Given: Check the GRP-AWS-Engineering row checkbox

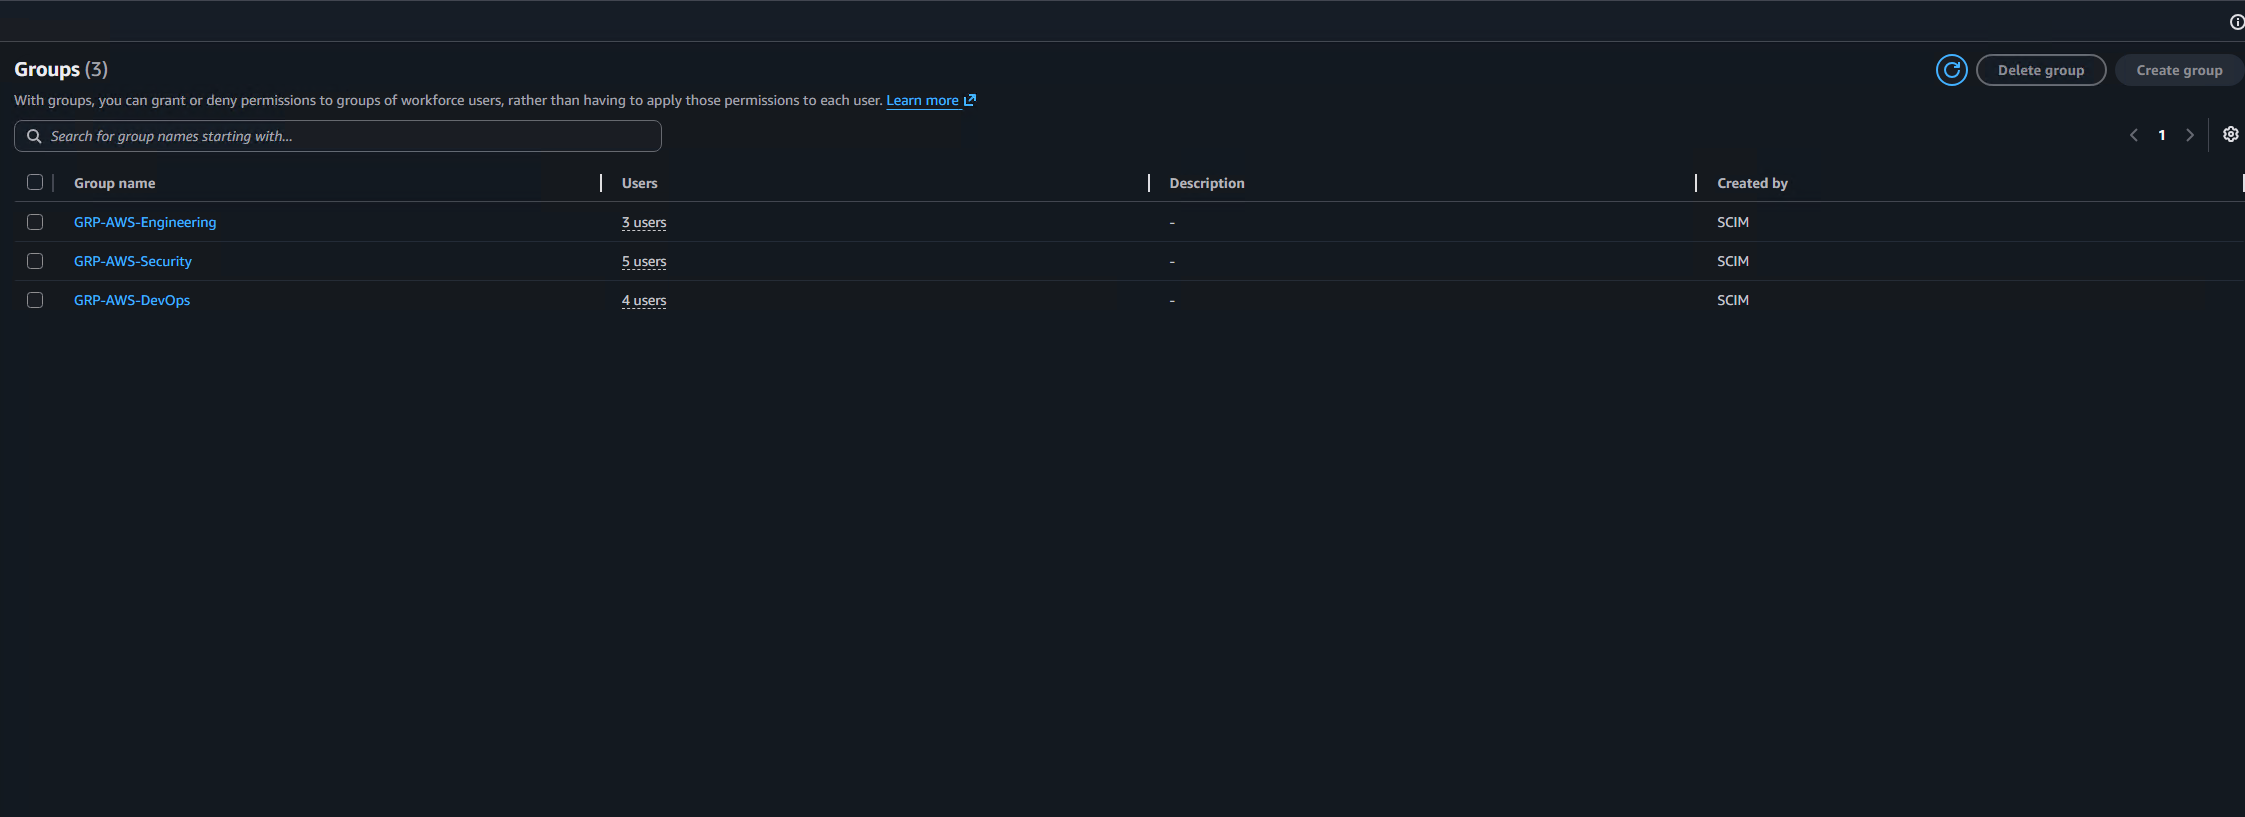Looking at the screenshot, I should coord(35,222).
